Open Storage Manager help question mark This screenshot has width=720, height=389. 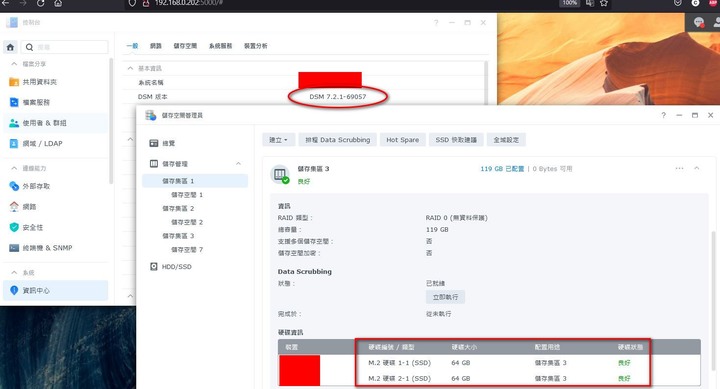[663, 115]
